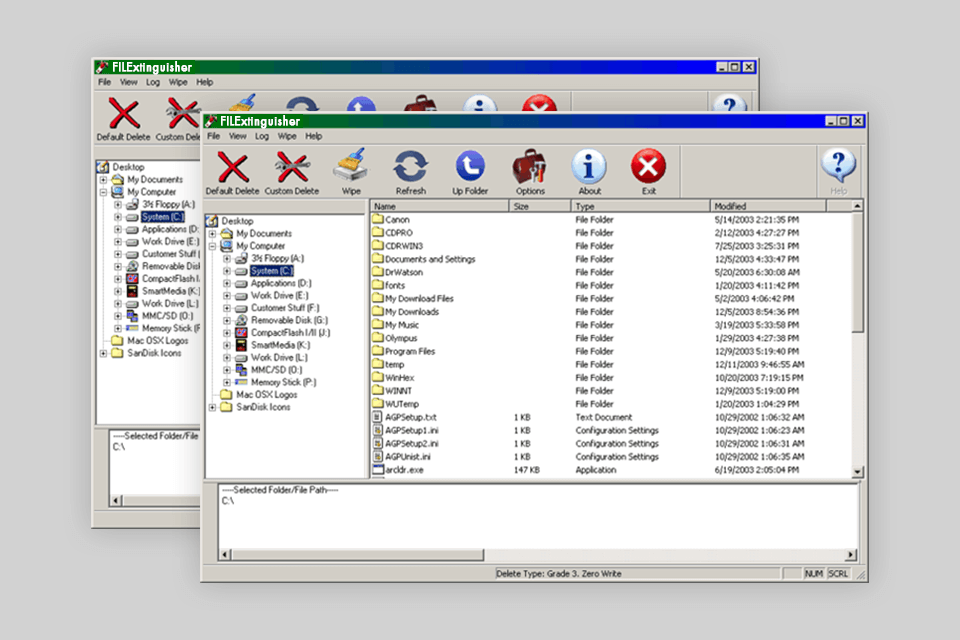Image resolution: width=960 pixels, height=640 pixels.
Task: Expand Customer Stuff (F:) in front window tree
Action: [x=227, y=308]
